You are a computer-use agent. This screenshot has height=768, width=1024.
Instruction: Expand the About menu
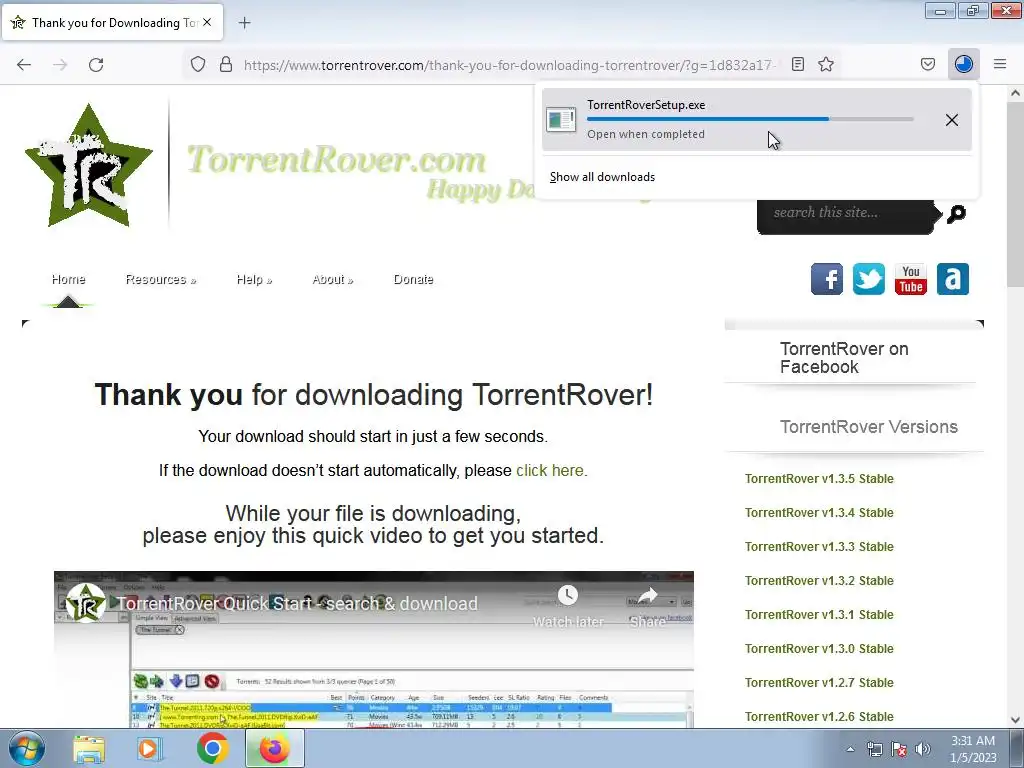332,280
